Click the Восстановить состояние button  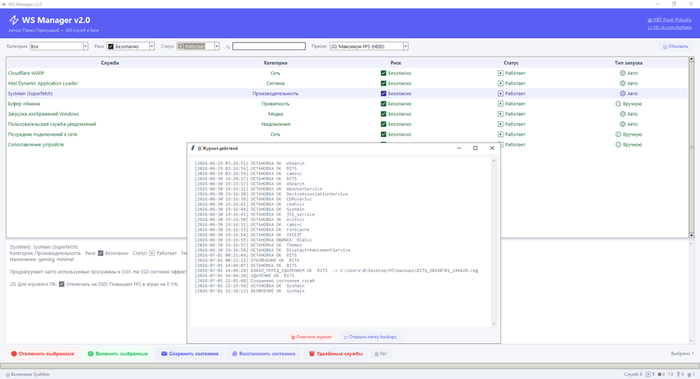(x=263, y=354)
